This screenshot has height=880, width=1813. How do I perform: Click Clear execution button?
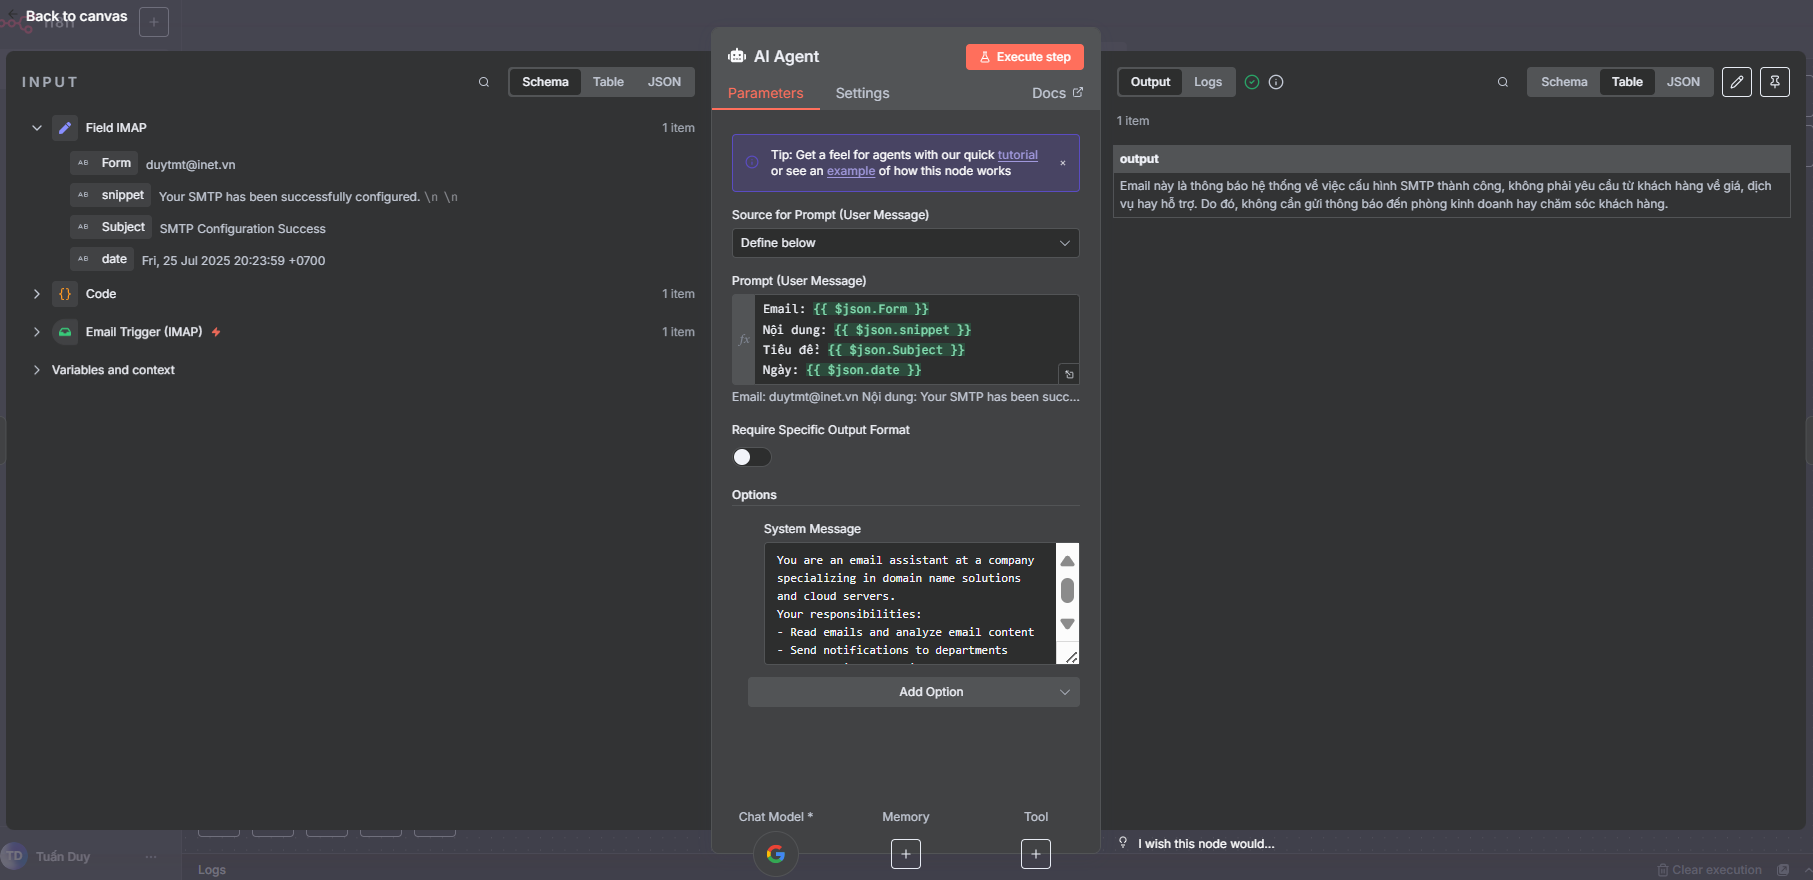[1710, 870]
